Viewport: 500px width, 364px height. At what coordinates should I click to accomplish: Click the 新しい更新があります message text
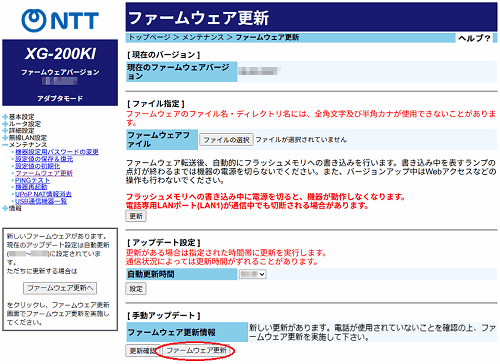(x=373, y=332)
